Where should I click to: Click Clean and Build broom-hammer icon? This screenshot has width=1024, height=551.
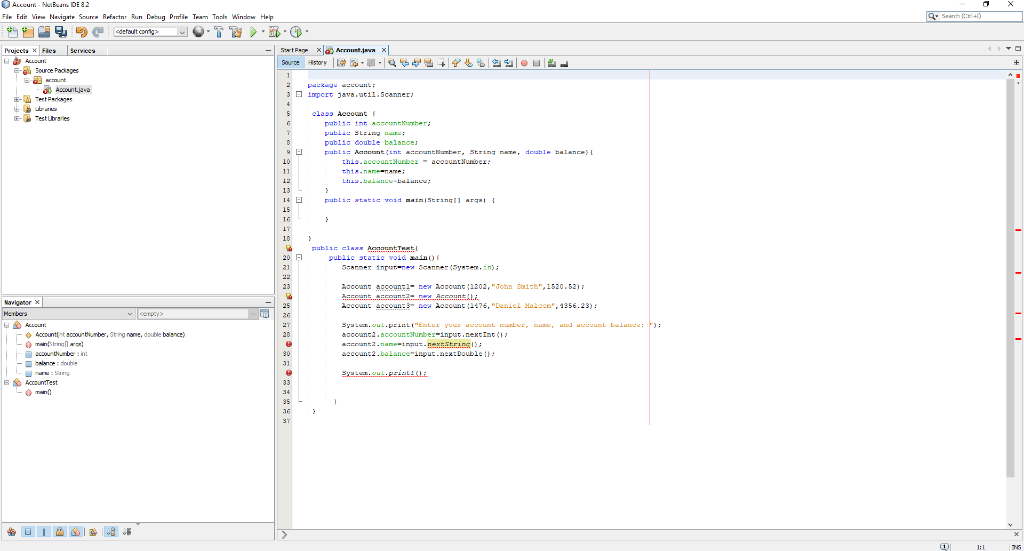coord(235,31)
